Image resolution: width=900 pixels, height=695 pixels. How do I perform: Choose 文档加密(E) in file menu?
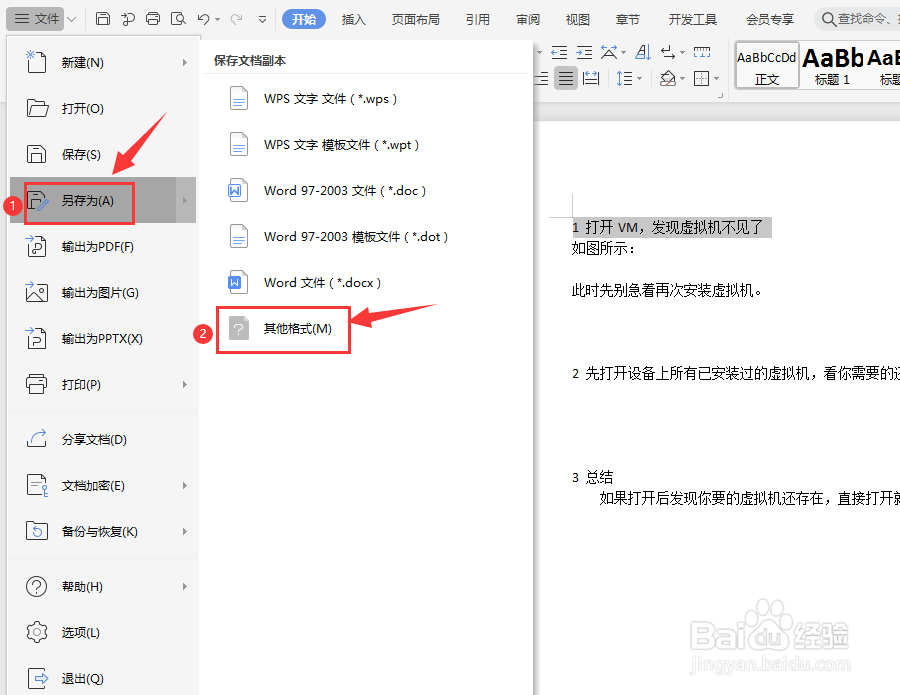104,486
